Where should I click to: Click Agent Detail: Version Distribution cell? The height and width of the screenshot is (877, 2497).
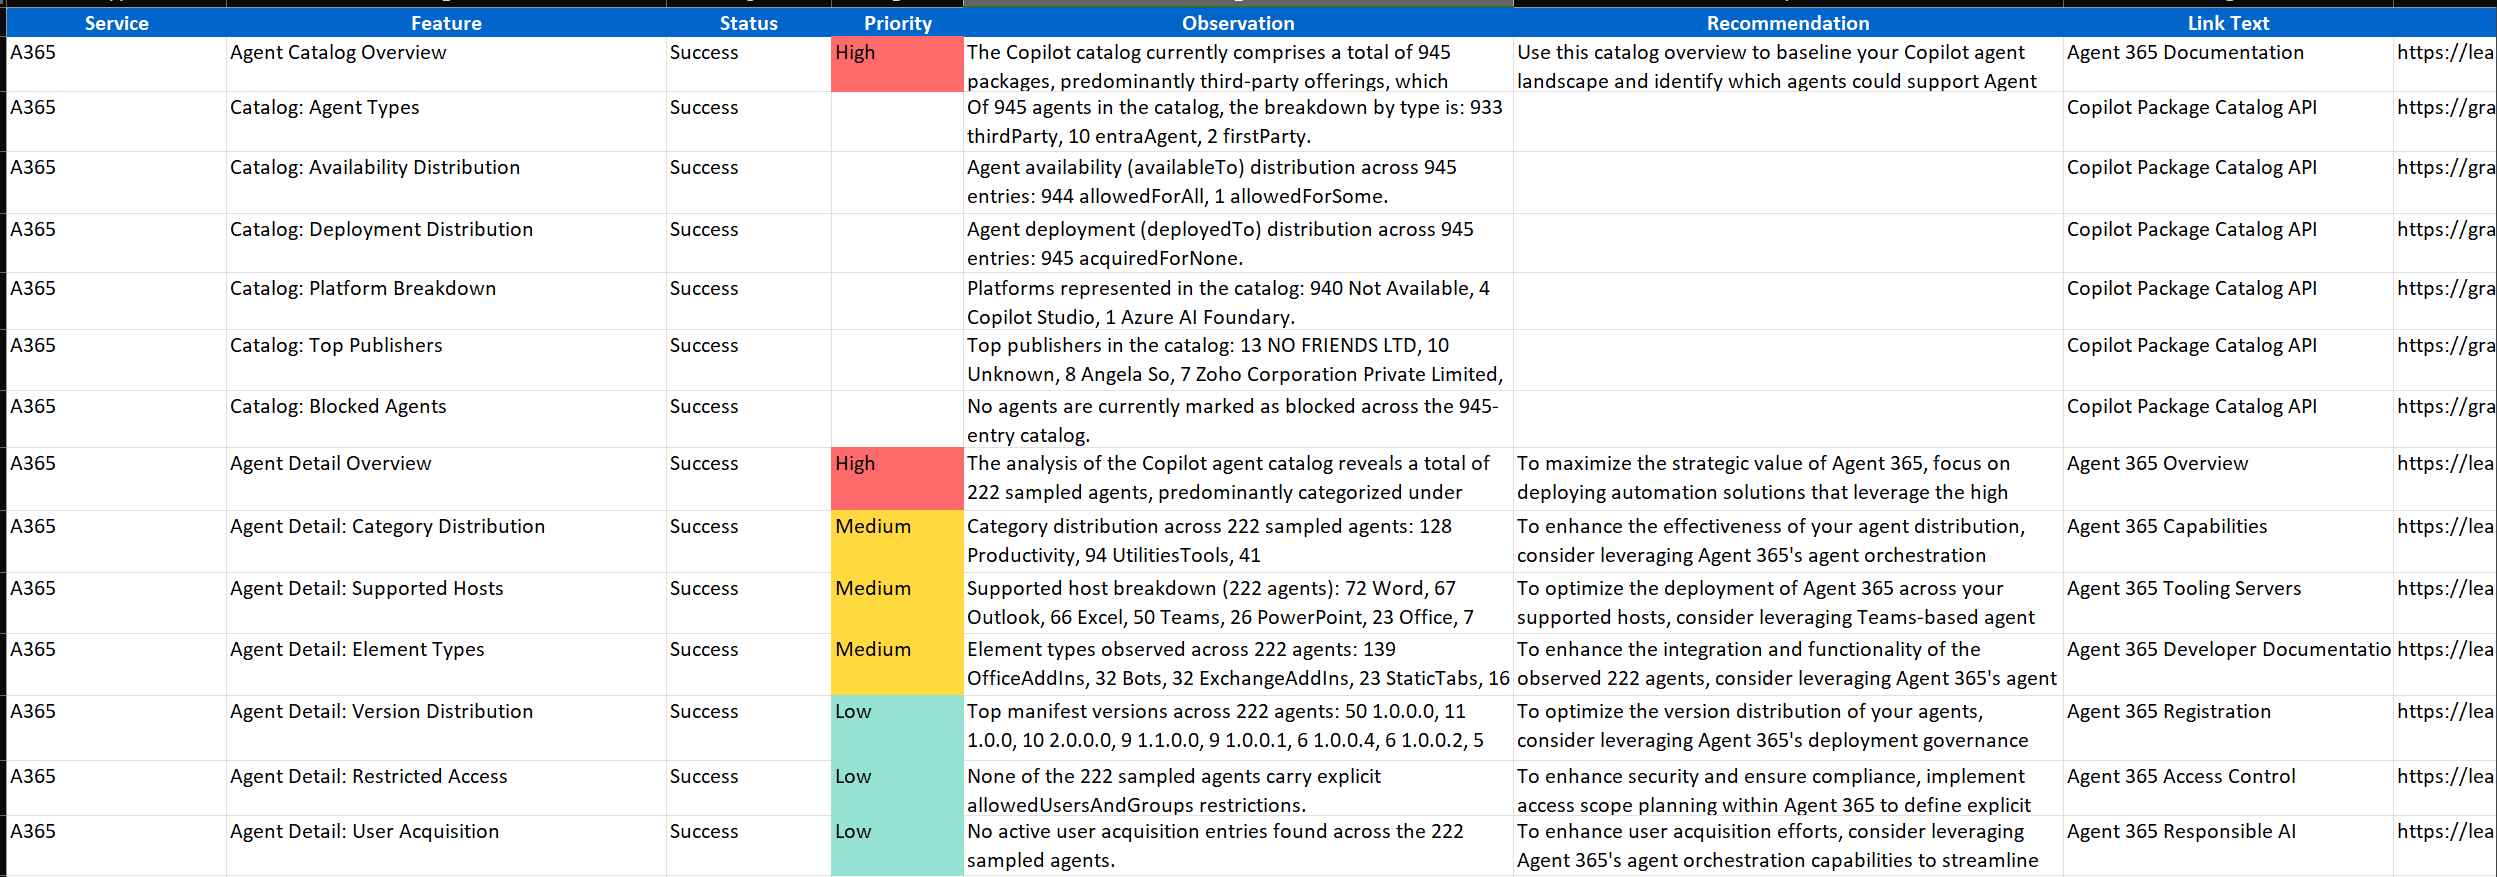[446, 728]
